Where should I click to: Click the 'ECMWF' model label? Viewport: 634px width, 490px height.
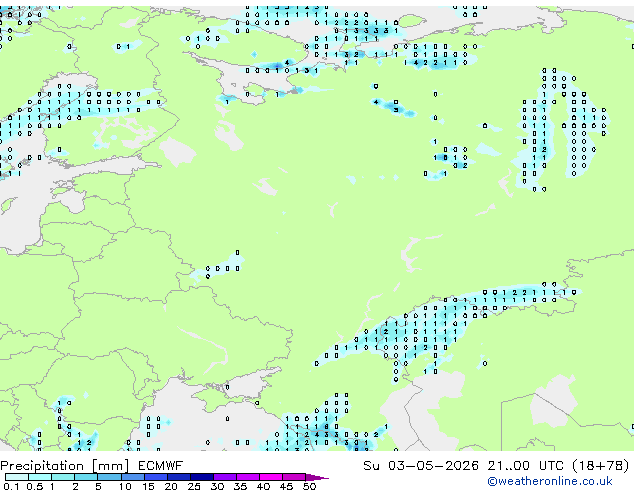[161, 466]
